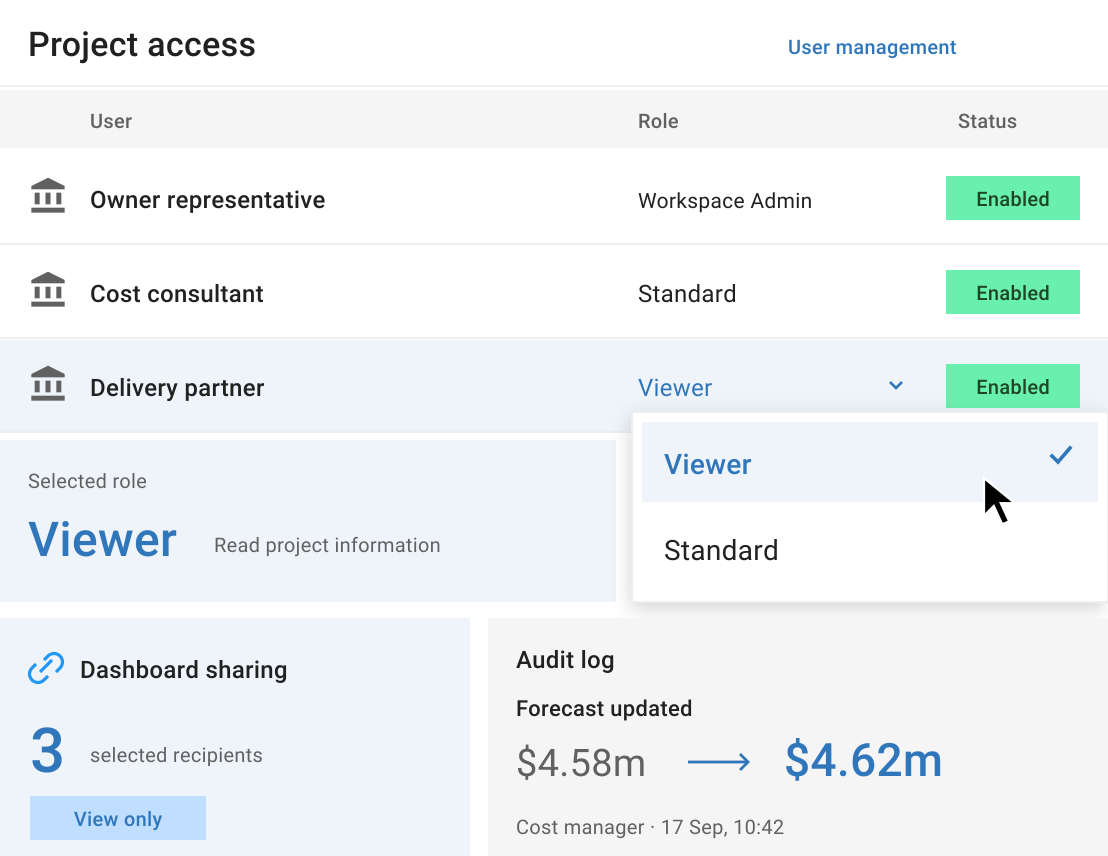Click the Project access heading
1108x856 pixels.
click(142, 45)
